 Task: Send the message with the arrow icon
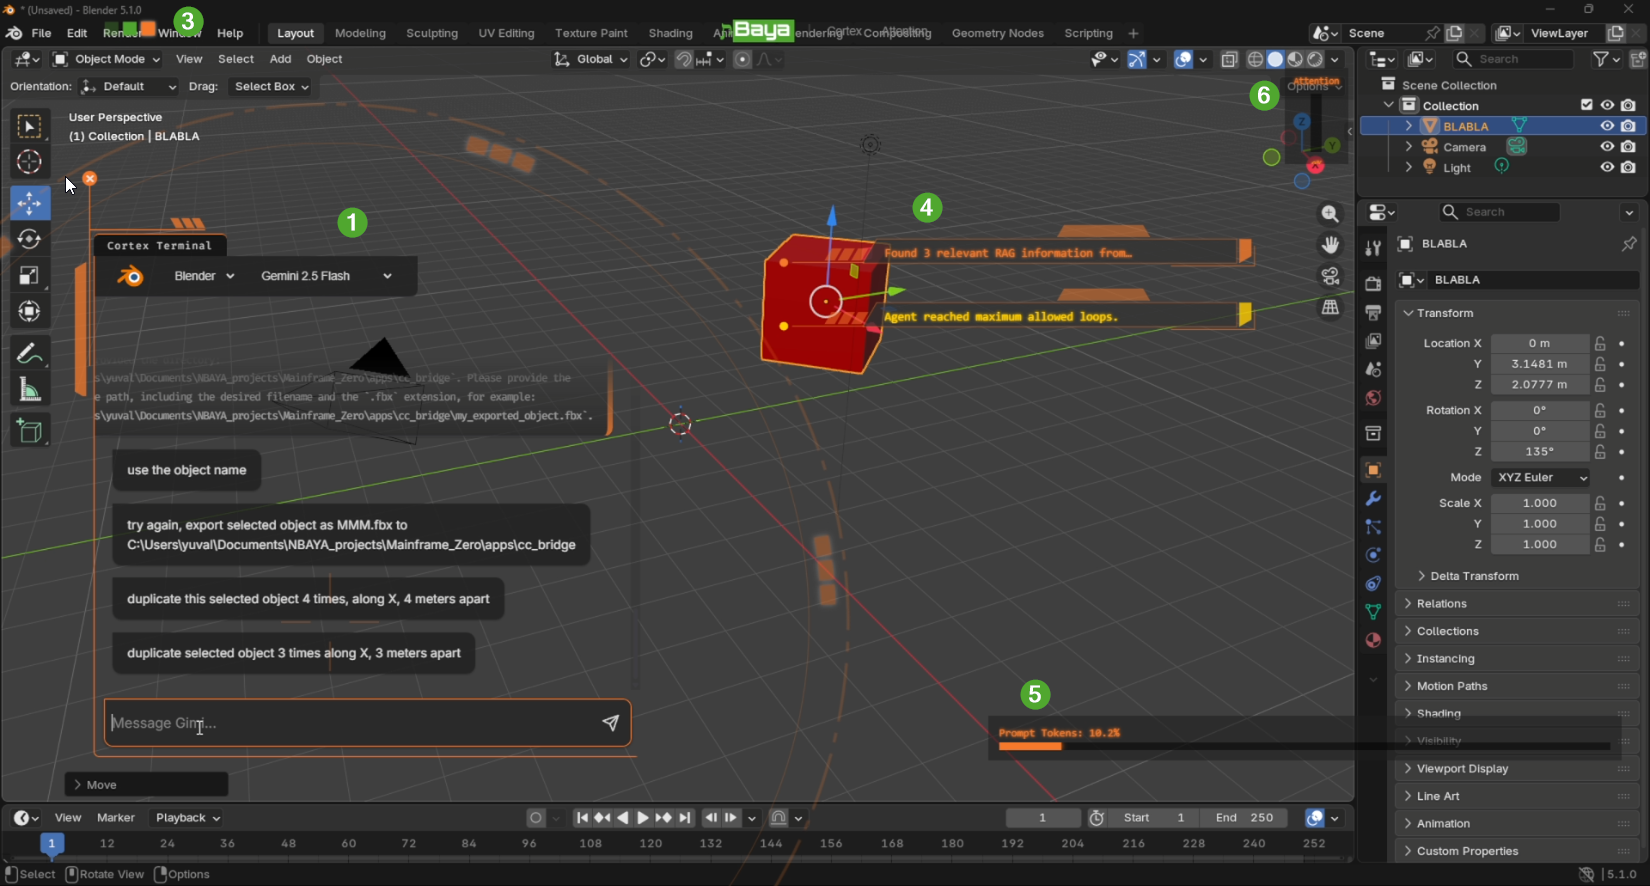click(x=610, y=723)
